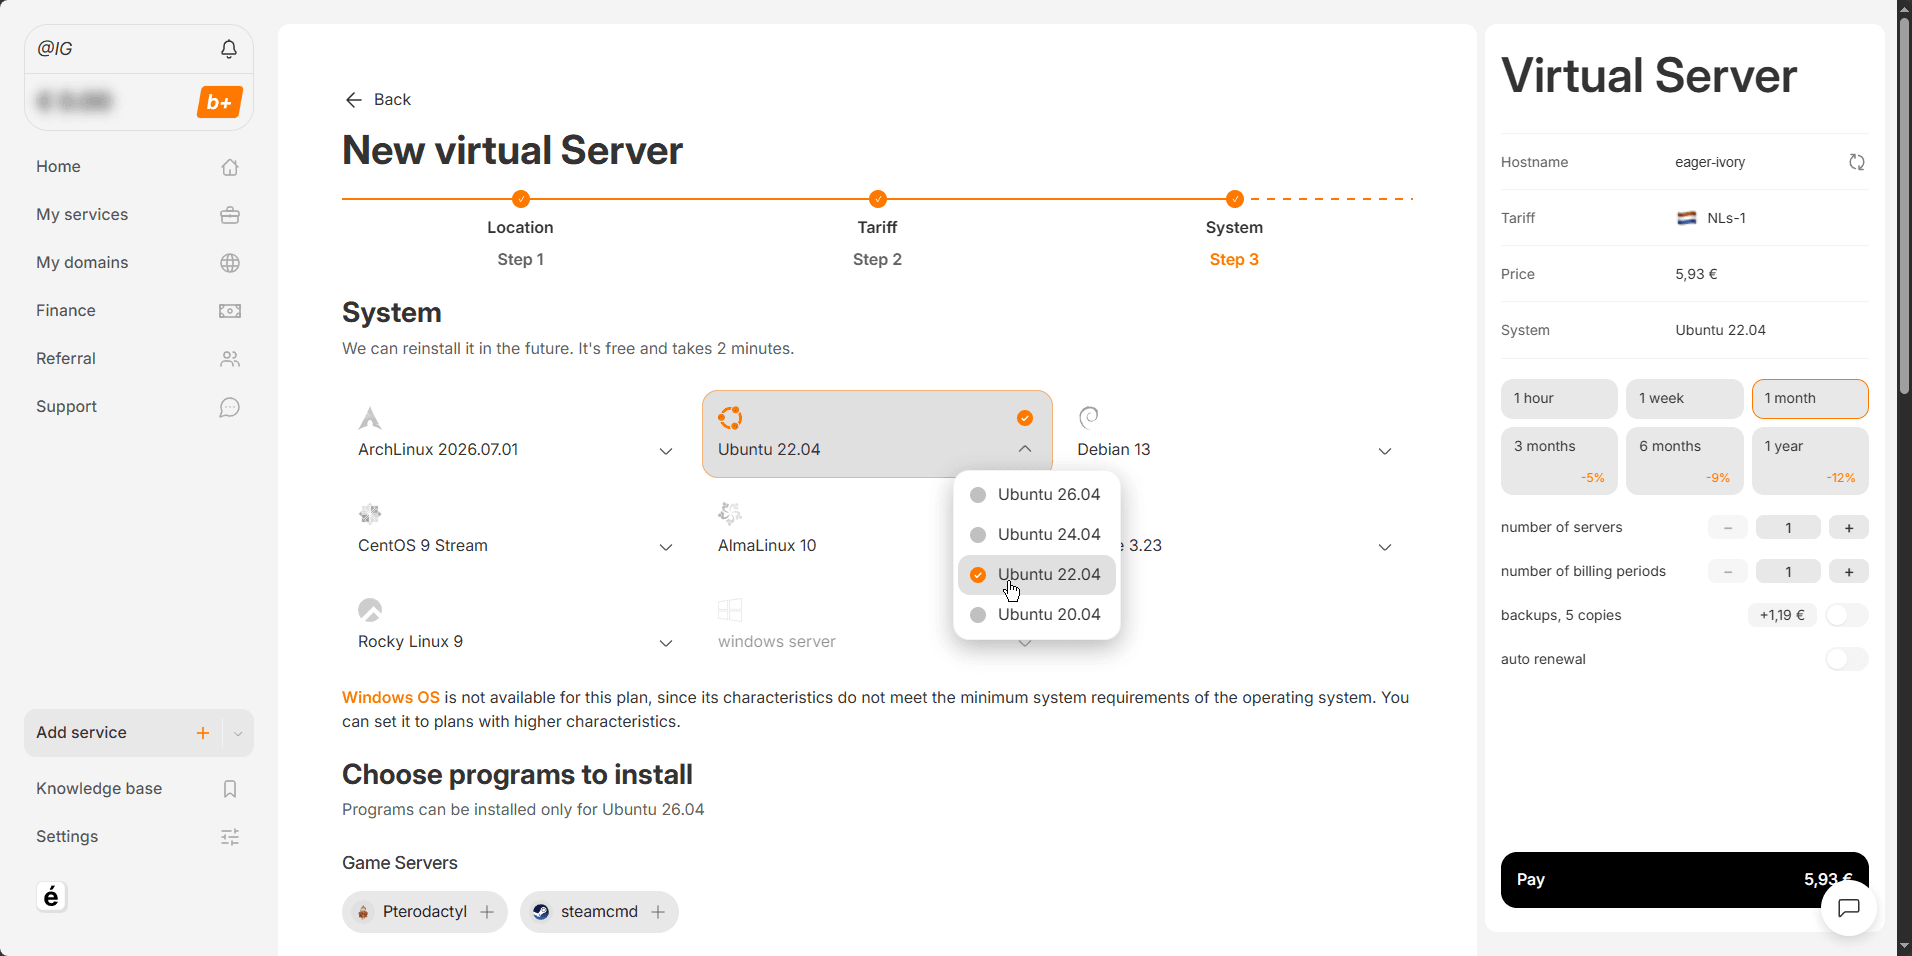
Task: Select Ubuntu 26.04 radio option
Action: pos(1037,495)
